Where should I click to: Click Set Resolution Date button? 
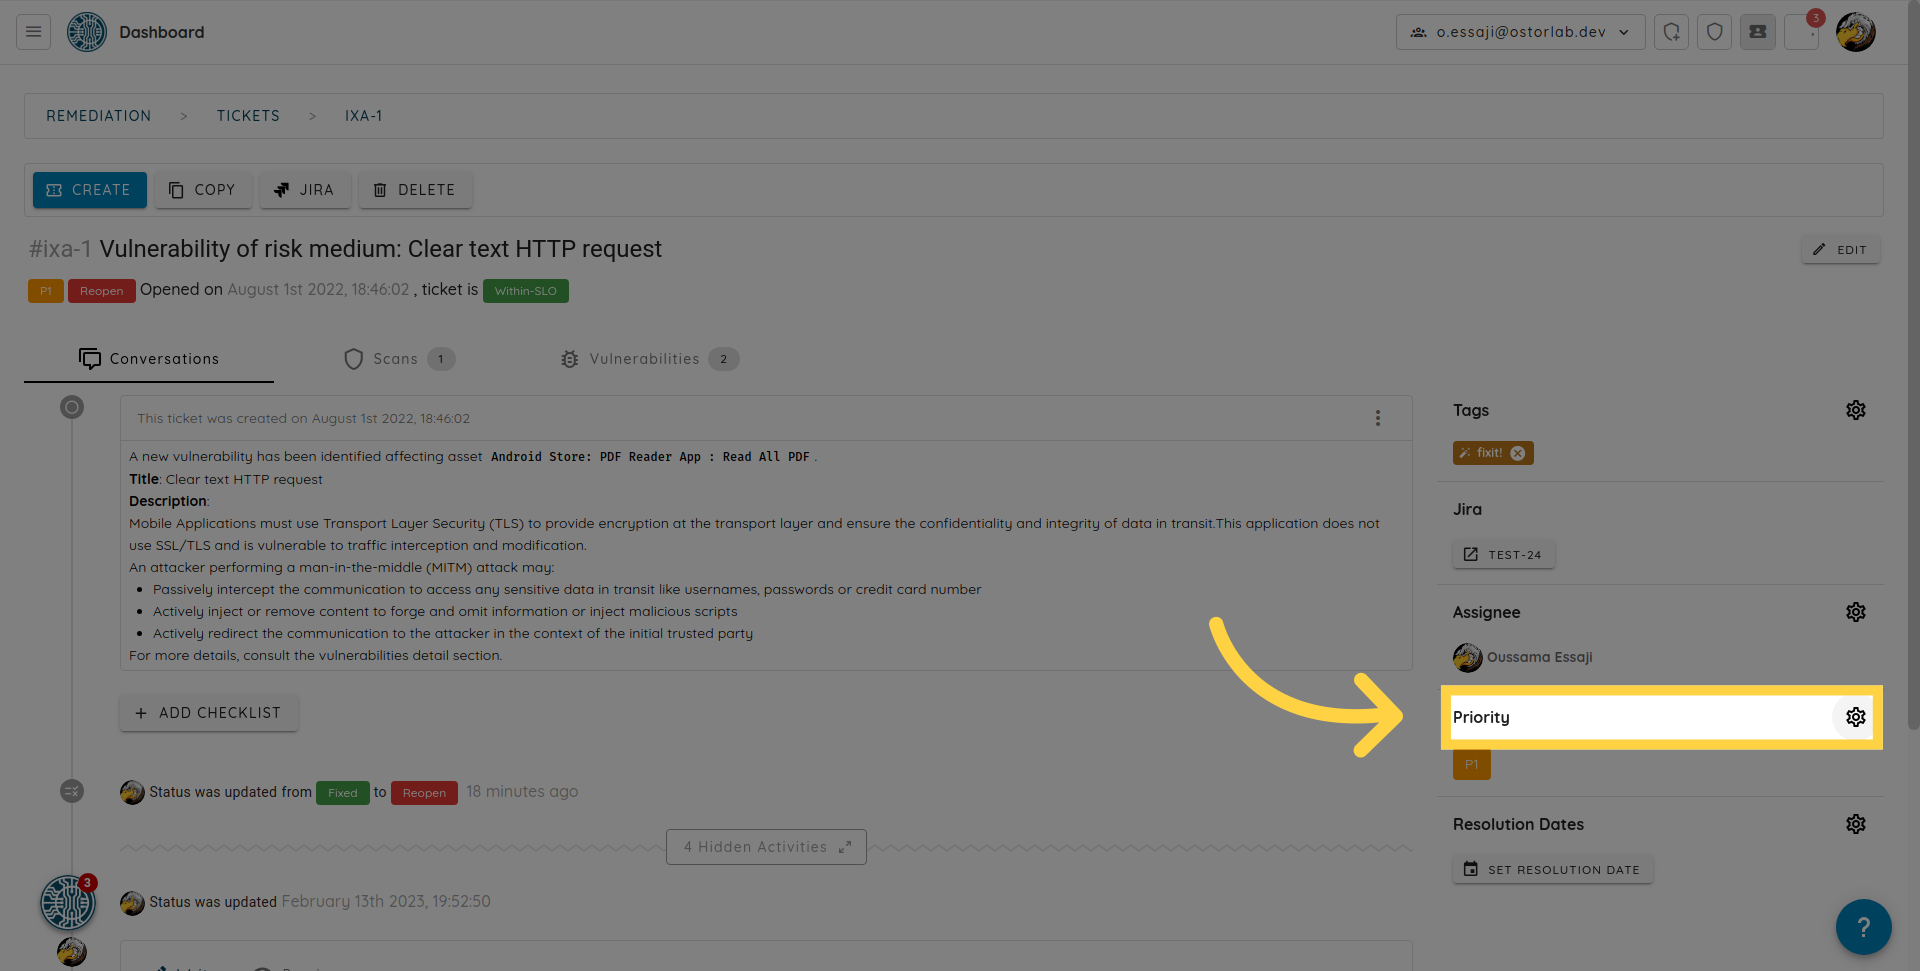pos(1552,870)
